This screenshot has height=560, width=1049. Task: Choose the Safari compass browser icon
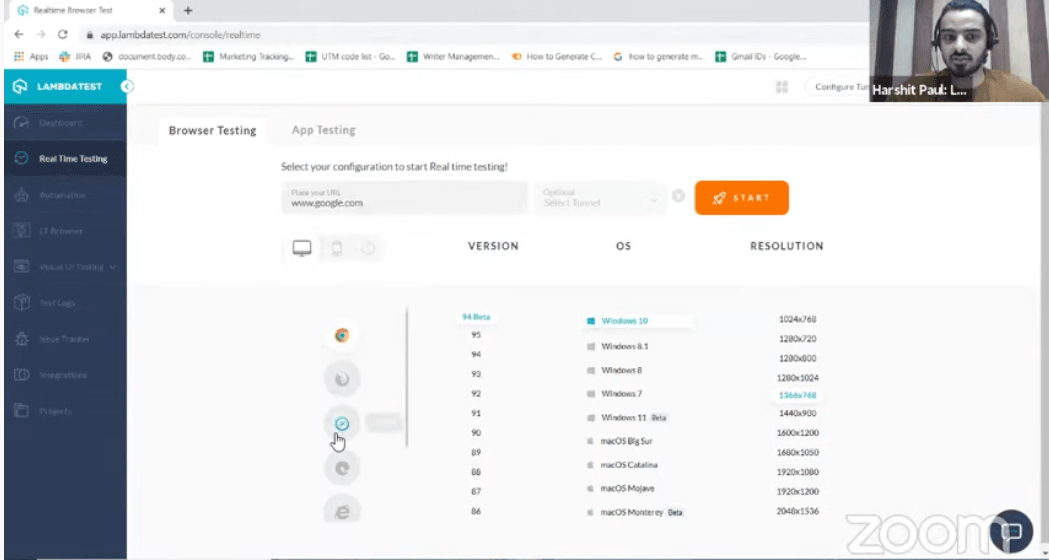pyautogui.click(x=342, y=423)
